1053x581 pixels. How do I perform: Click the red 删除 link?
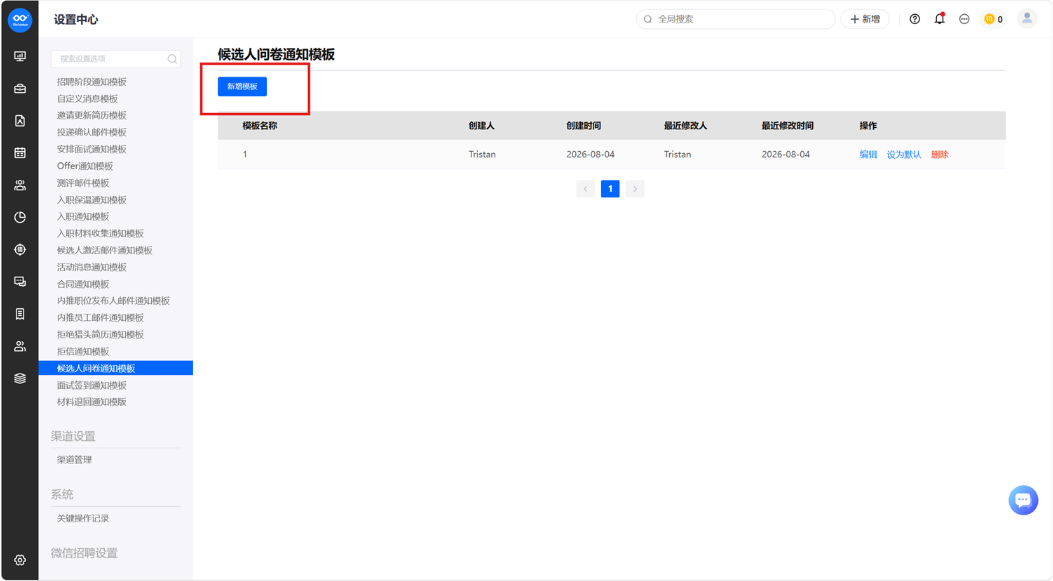tap(940, 154)
